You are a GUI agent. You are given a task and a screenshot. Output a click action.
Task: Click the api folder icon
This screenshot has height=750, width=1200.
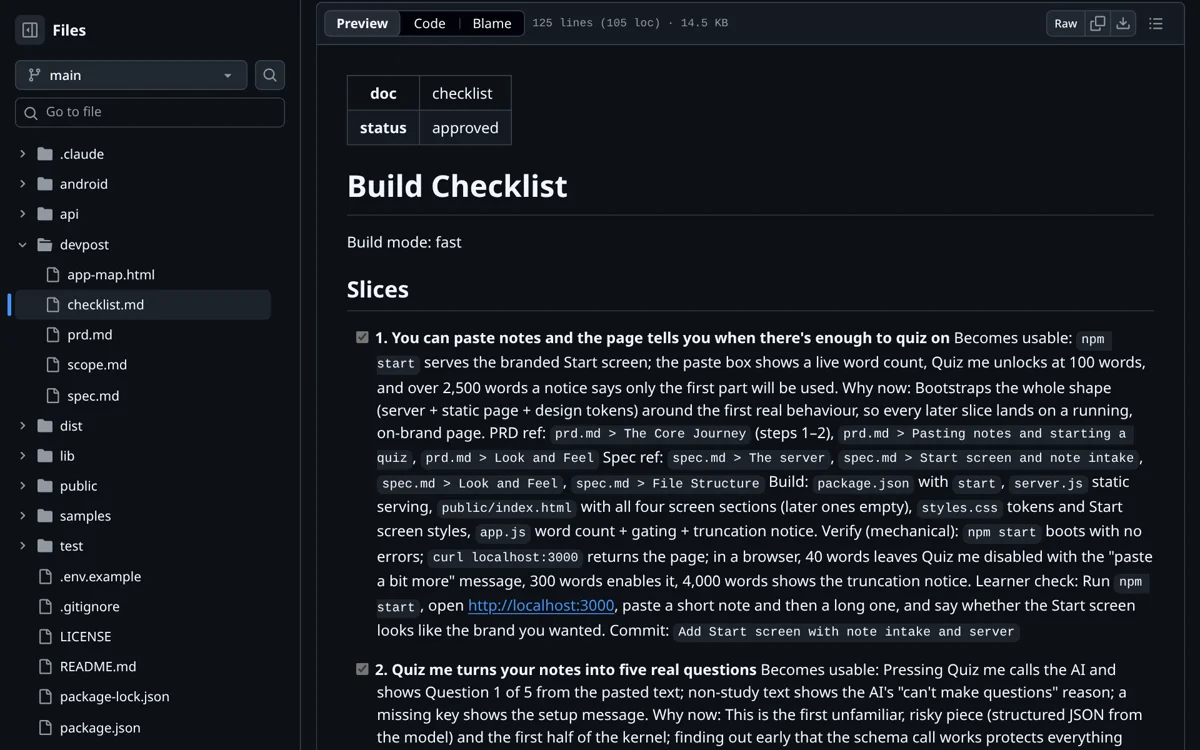pyautogui.click(x=45, y=214)
